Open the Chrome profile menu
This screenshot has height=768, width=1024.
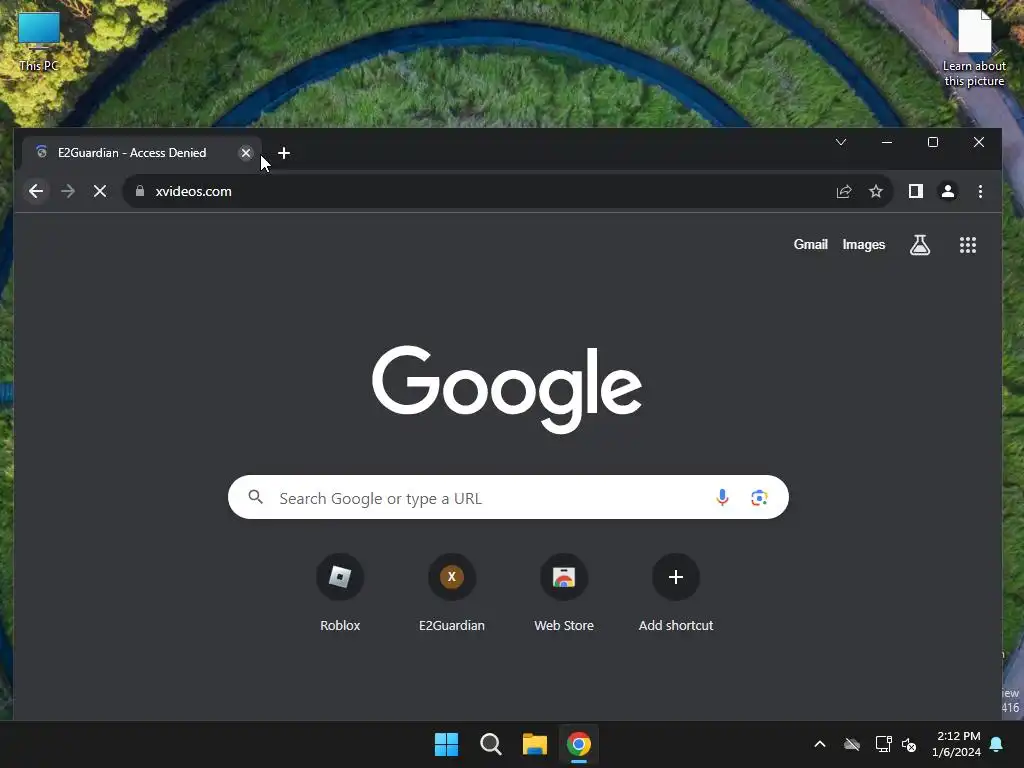click(x=948, y=191)
